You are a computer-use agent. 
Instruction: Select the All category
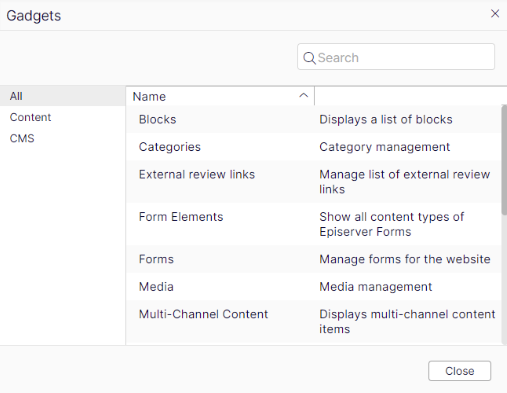point(63,96)
